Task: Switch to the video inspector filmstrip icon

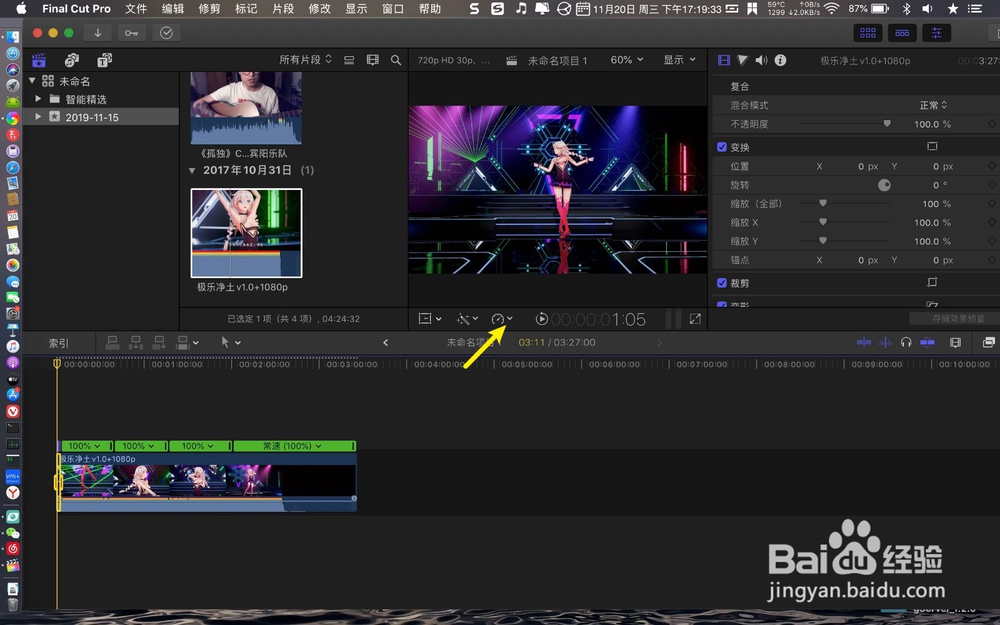Action: coord(724,61)
